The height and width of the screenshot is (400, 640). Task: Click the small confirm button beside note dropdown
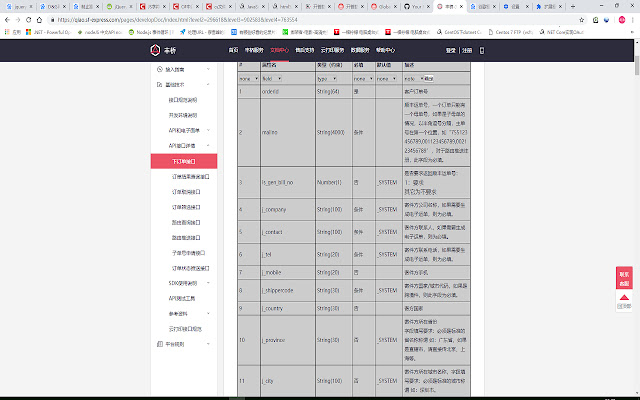[429, 78]
